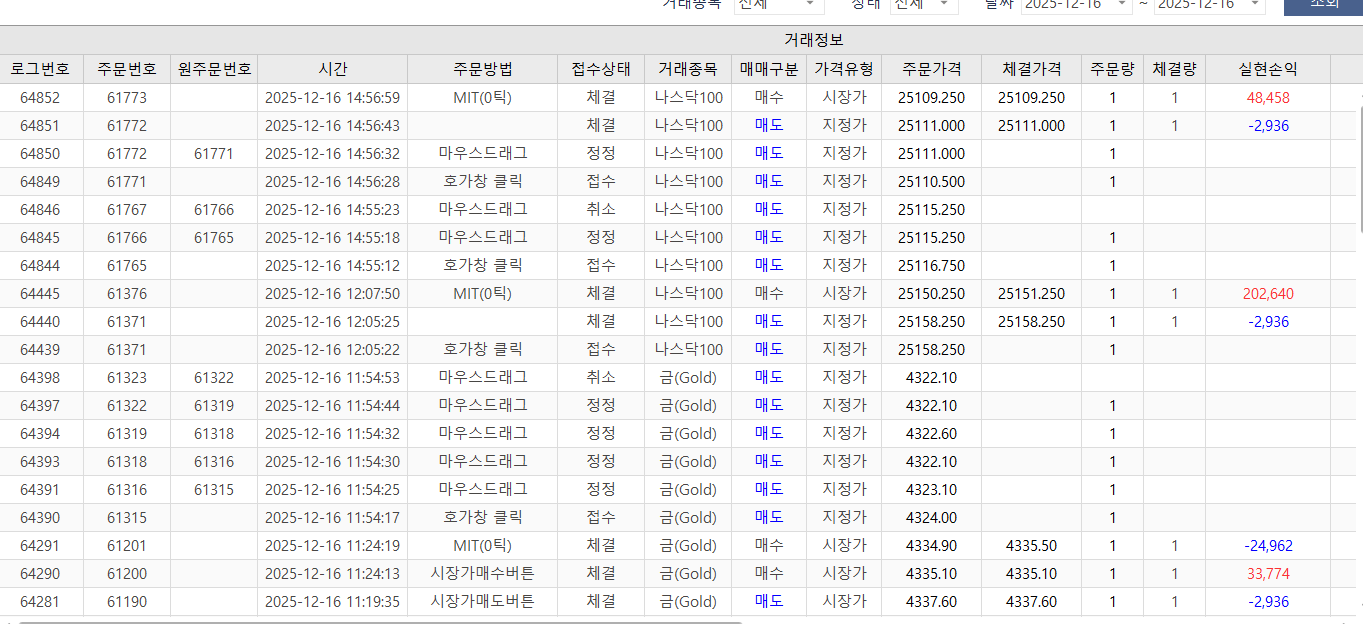Click time 2025-12-16 11:19:35

[332, 602]
